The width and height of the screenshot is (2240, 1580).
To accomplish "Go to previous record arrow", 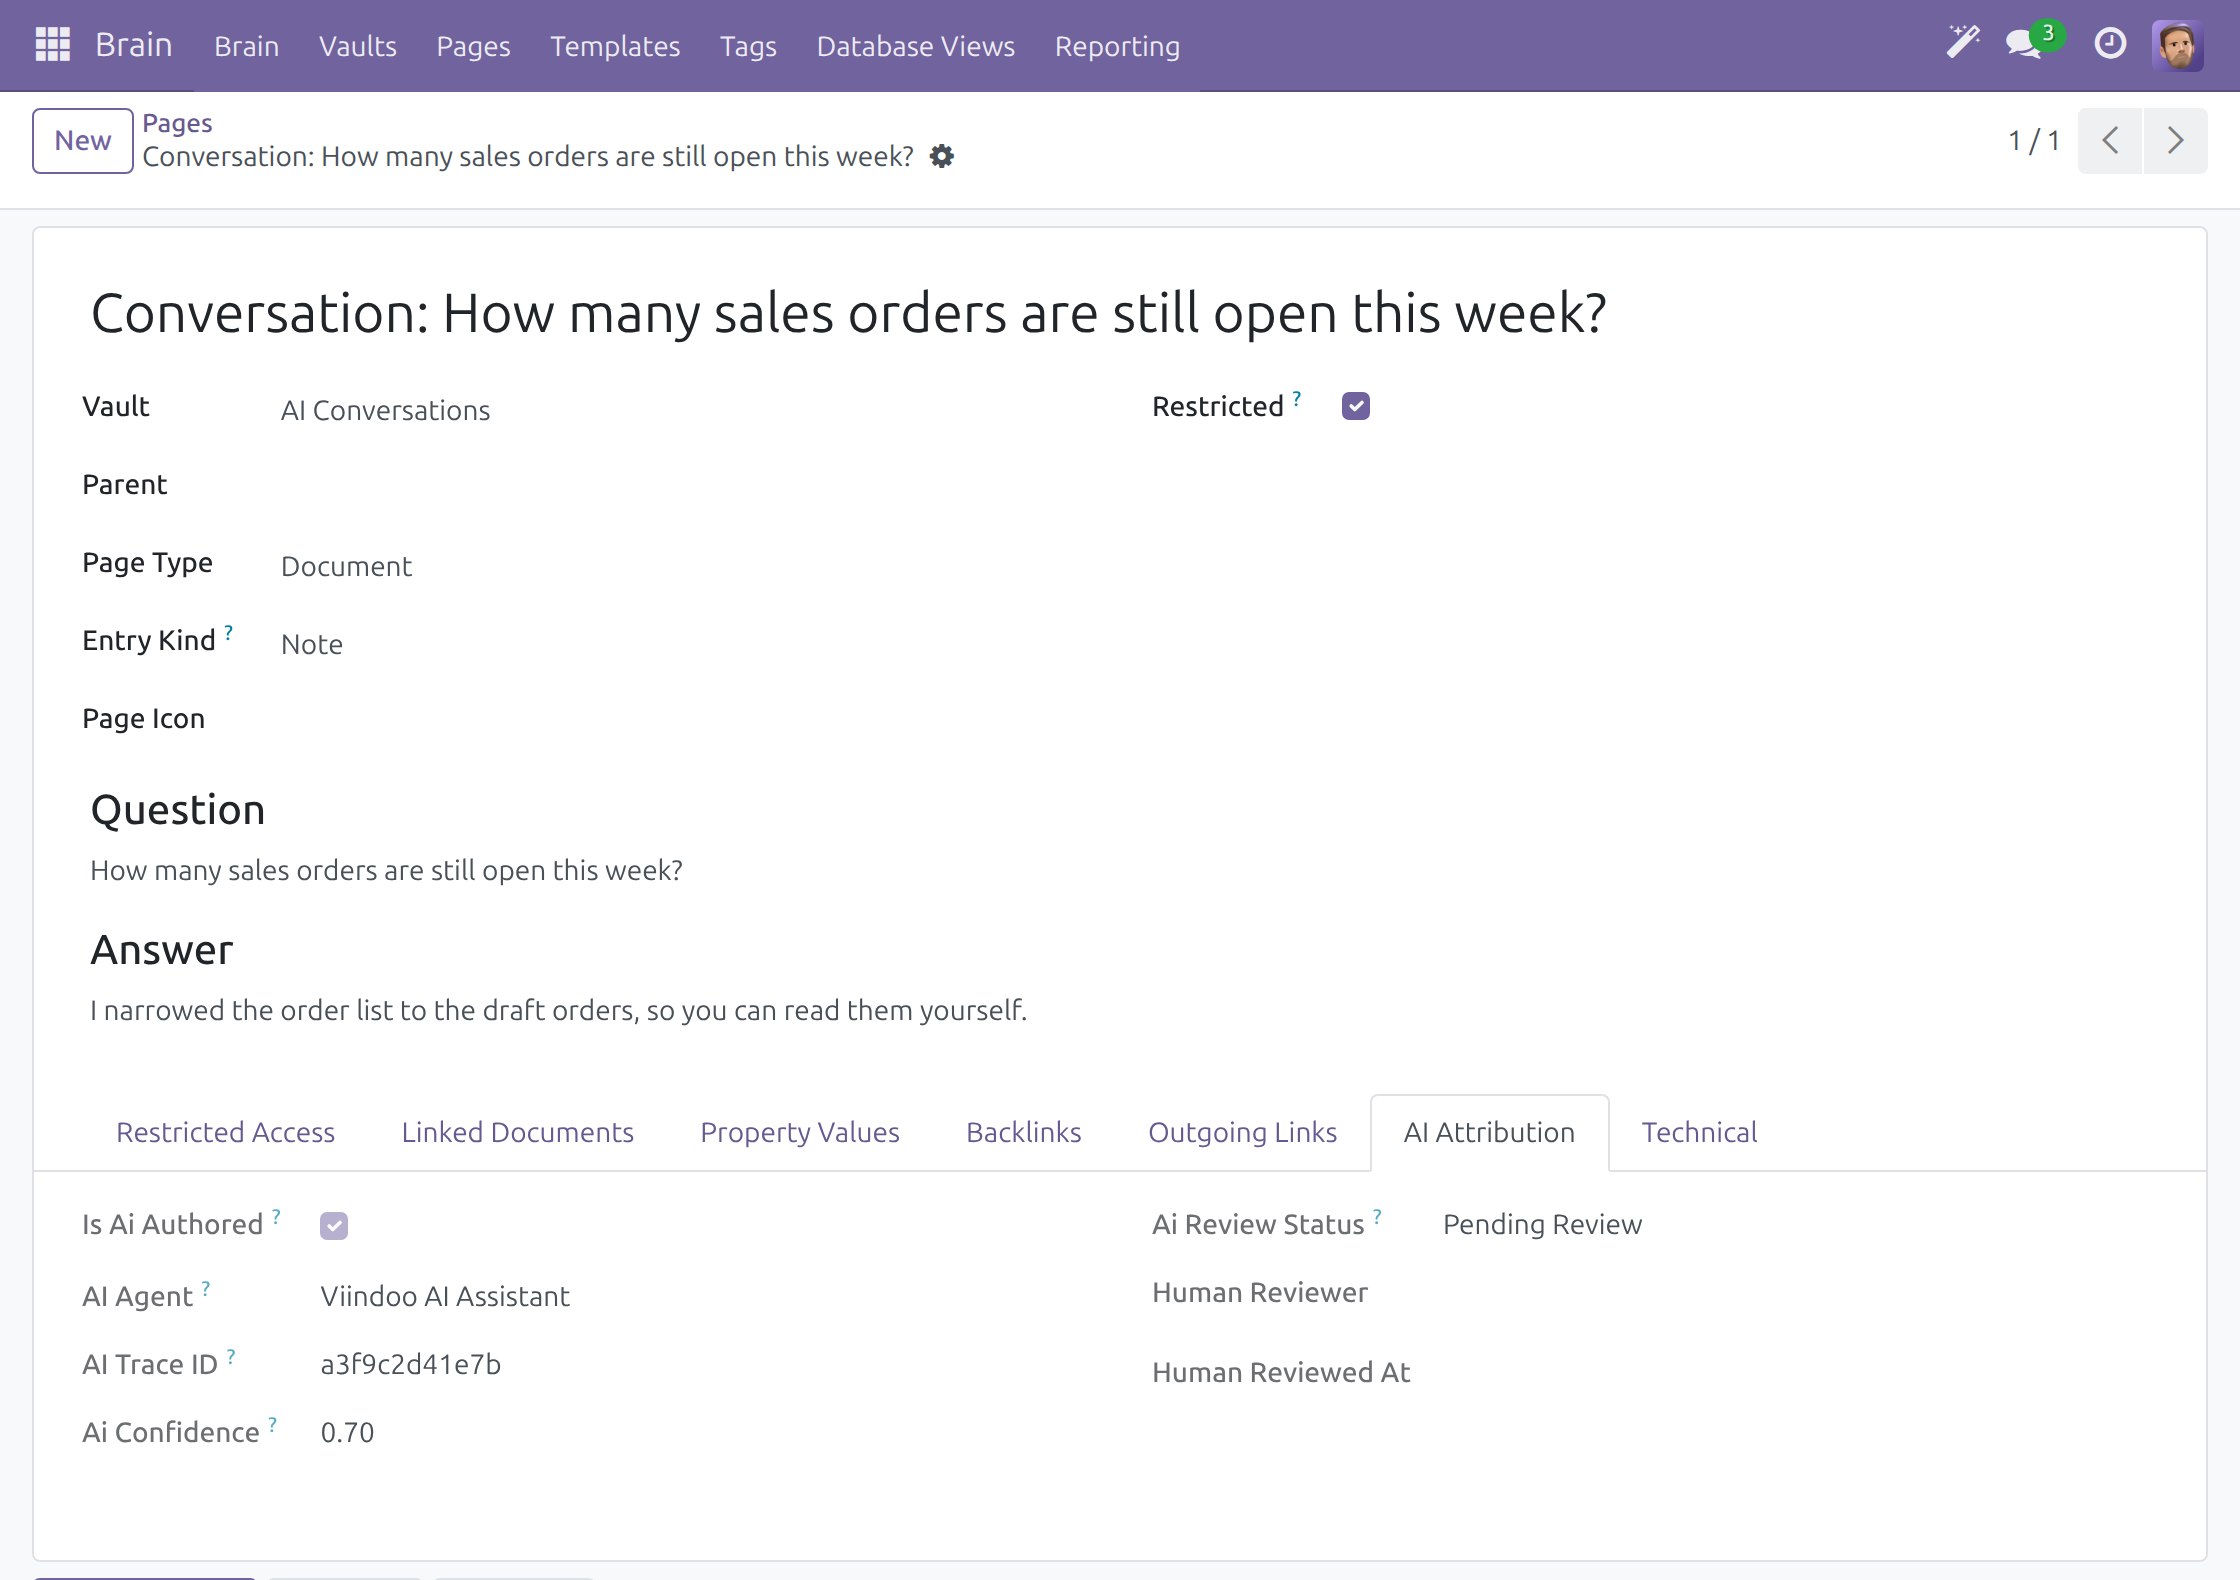I will click(2110, 141).
